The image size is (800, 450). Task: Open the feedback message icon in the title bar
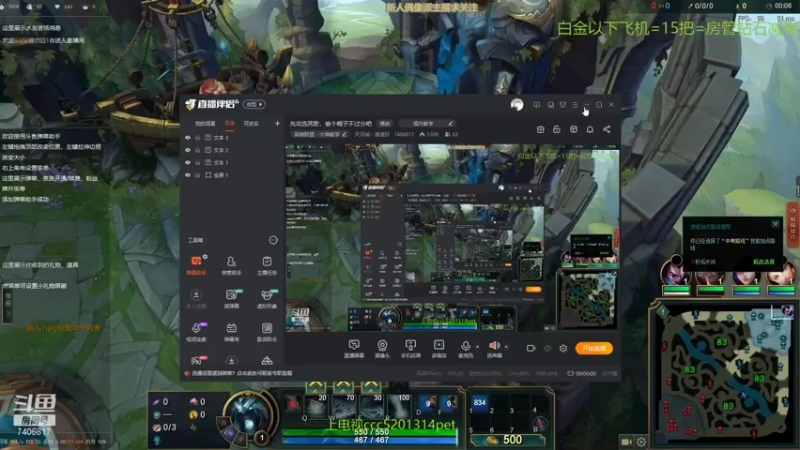pyautogui.click(x=536, y=105)
